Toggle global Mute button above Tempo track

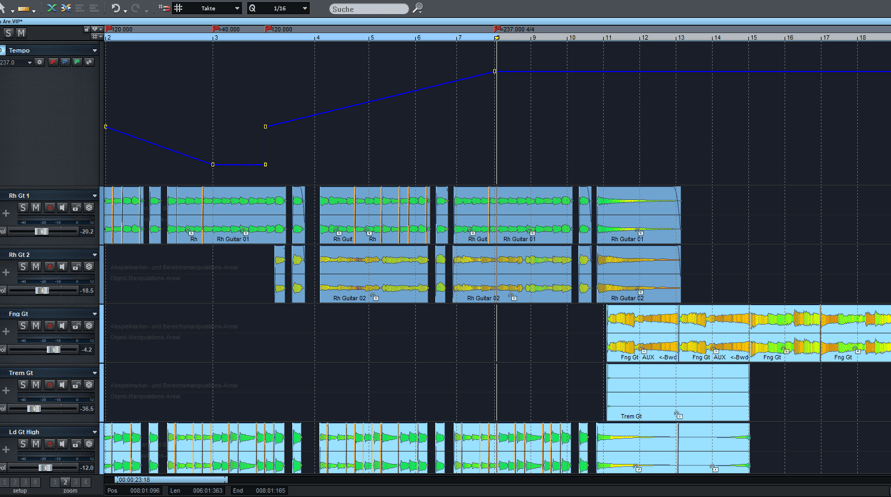pyautogui.click(x=21, y=33)
